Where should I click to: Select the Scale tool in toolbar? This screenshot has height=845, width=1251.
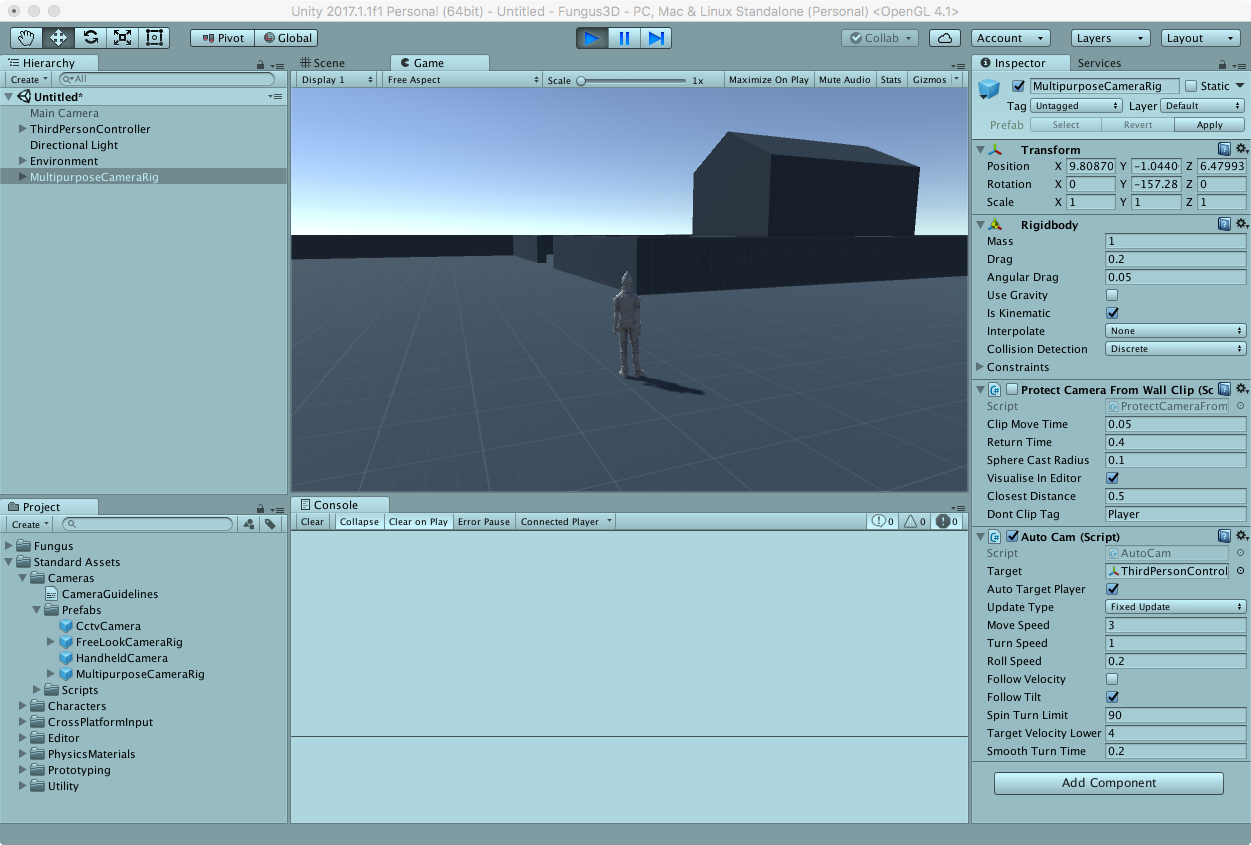pos(122,38)
